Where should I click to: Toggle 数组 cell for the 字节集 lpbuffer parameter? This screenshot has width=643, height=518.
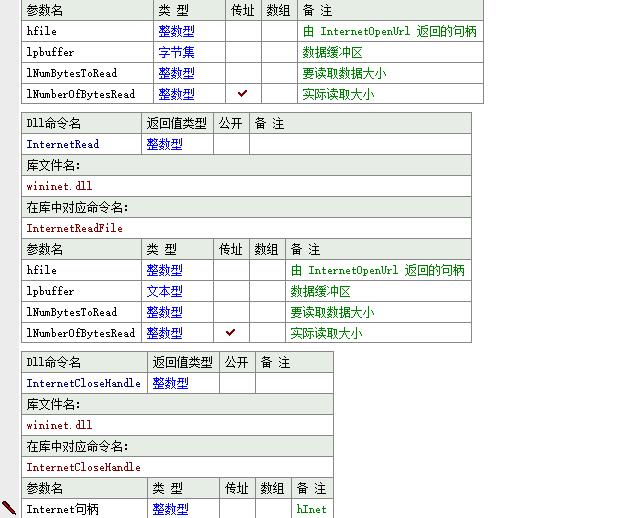(279, 52)
